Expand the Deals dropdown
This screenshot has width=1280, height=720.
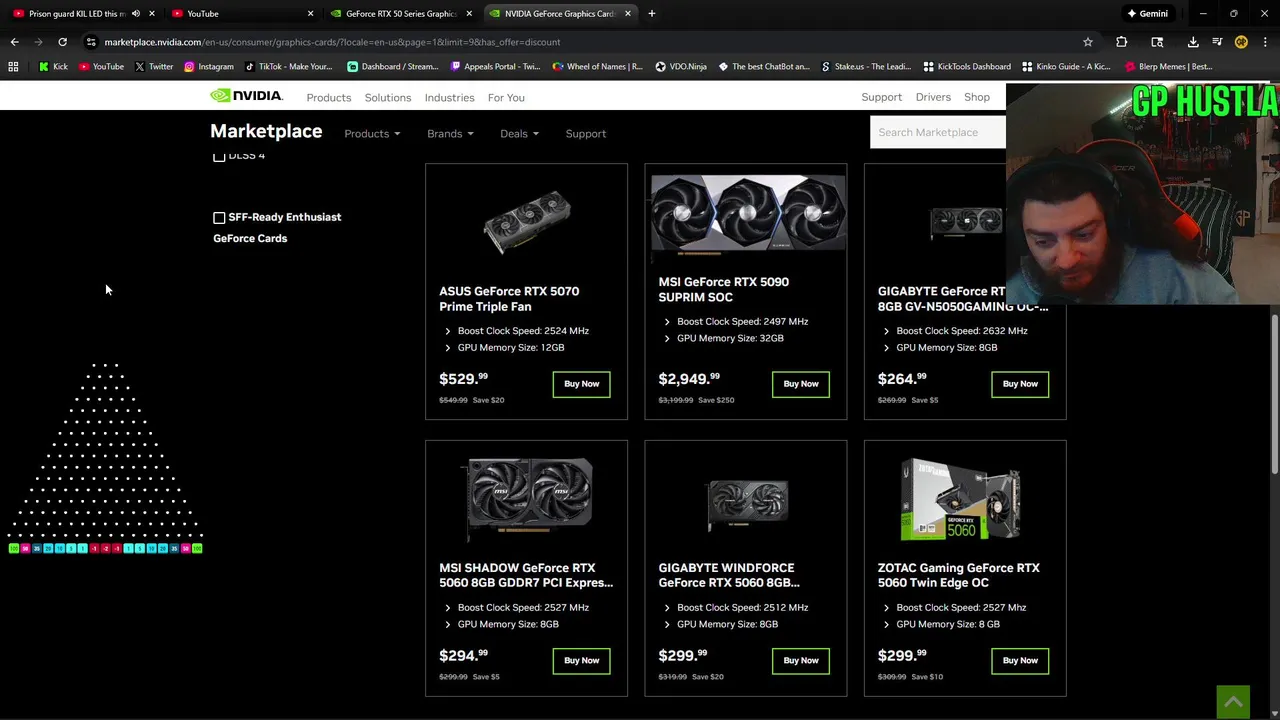[x=519, y=134]
